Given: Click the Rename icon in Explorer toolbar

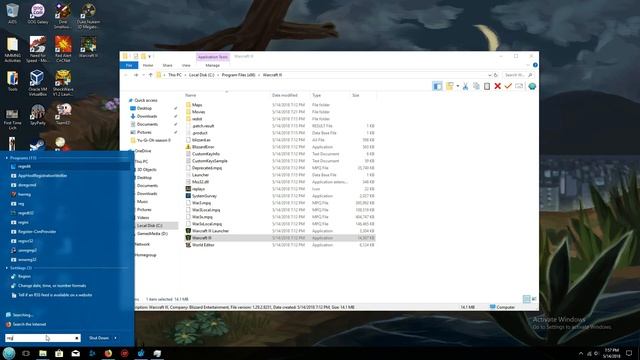Looking at the screenshot, I should click(x=519, y=86).
